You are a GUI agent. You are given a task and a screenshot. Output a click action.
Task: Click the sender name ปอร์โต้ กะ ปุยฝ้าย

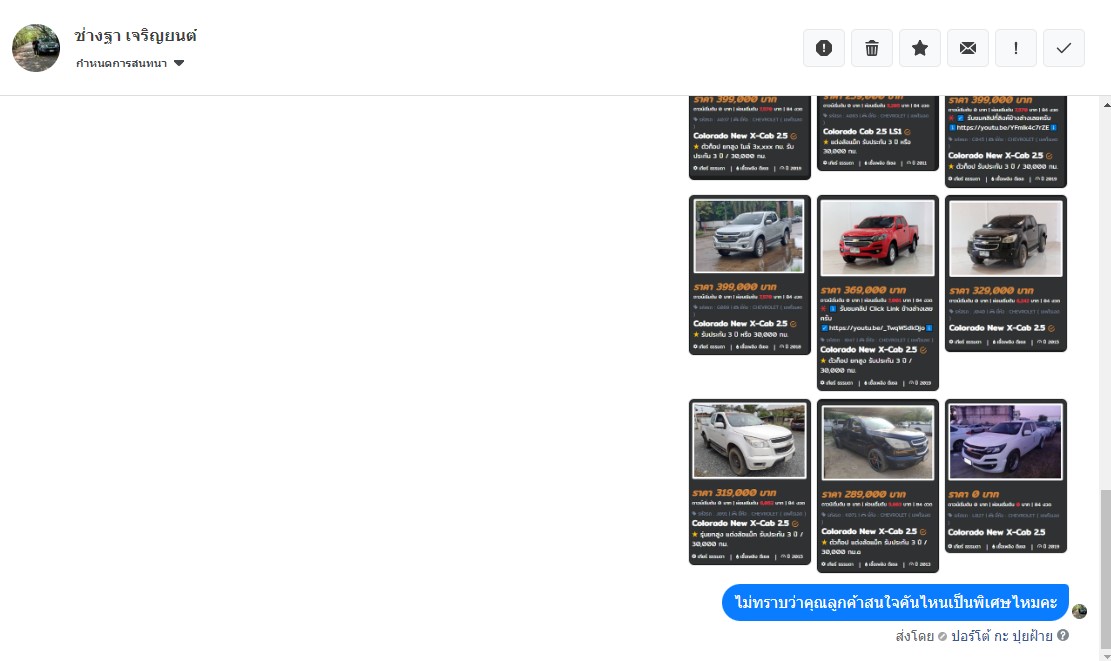tap(1001, 635)
